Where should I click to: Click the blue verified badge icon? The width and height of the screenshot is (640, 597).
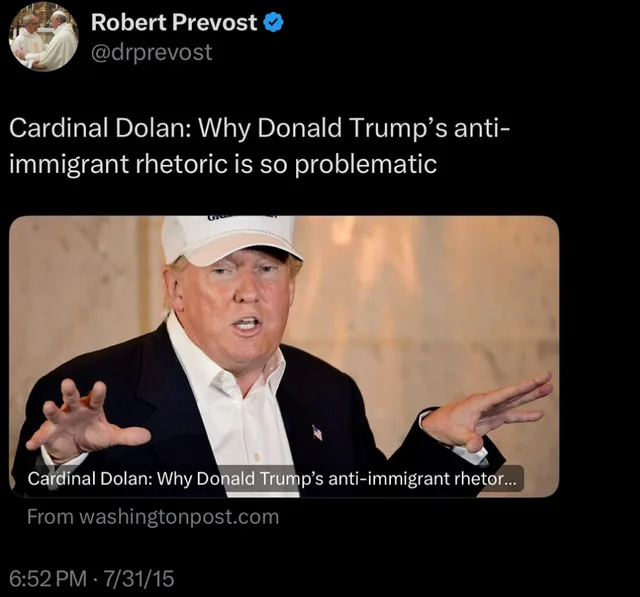[274, 22]
